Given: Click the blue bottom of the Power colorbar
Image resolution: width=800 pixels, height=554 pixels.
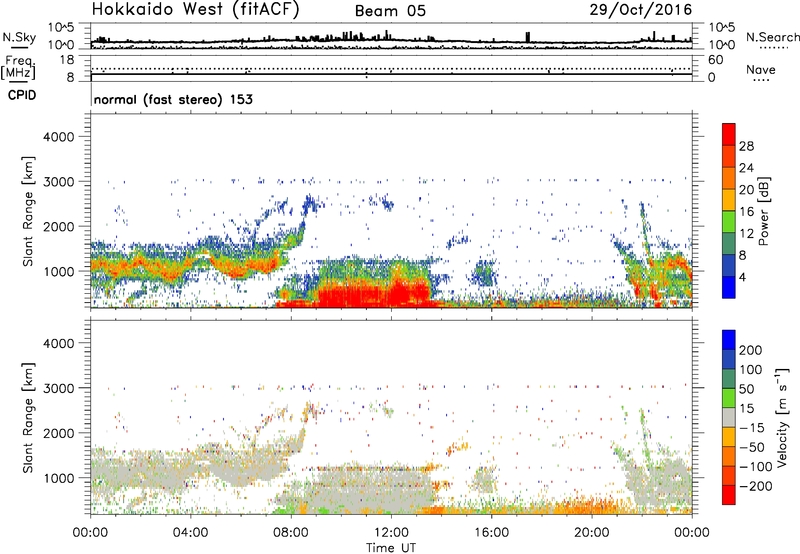Looking at the screenshot, I should (729, 287).
